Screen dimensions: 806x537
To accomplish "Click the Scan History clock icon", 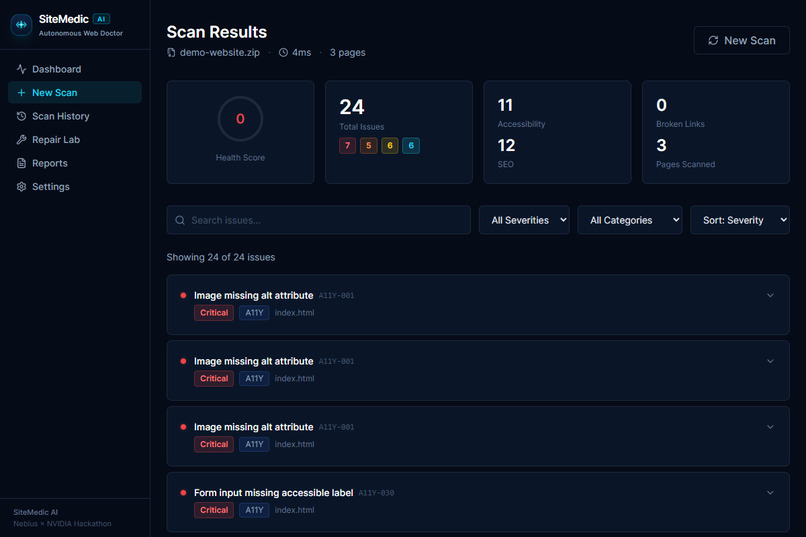I will pos(21,116).
